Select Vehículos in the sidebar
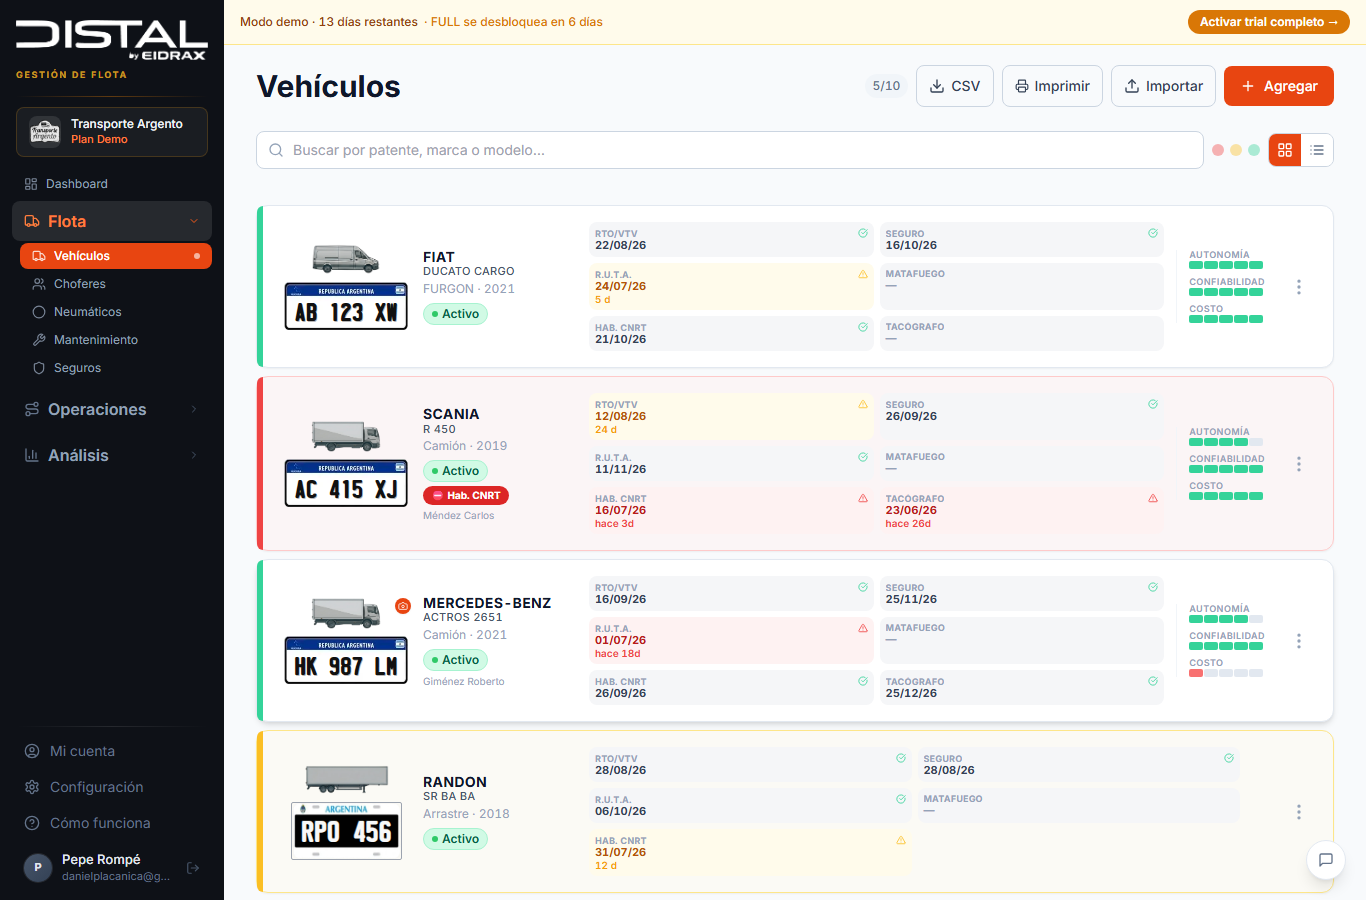Image resolution: width=1366 pixels, height=900 pixels. tap(116, 256)
